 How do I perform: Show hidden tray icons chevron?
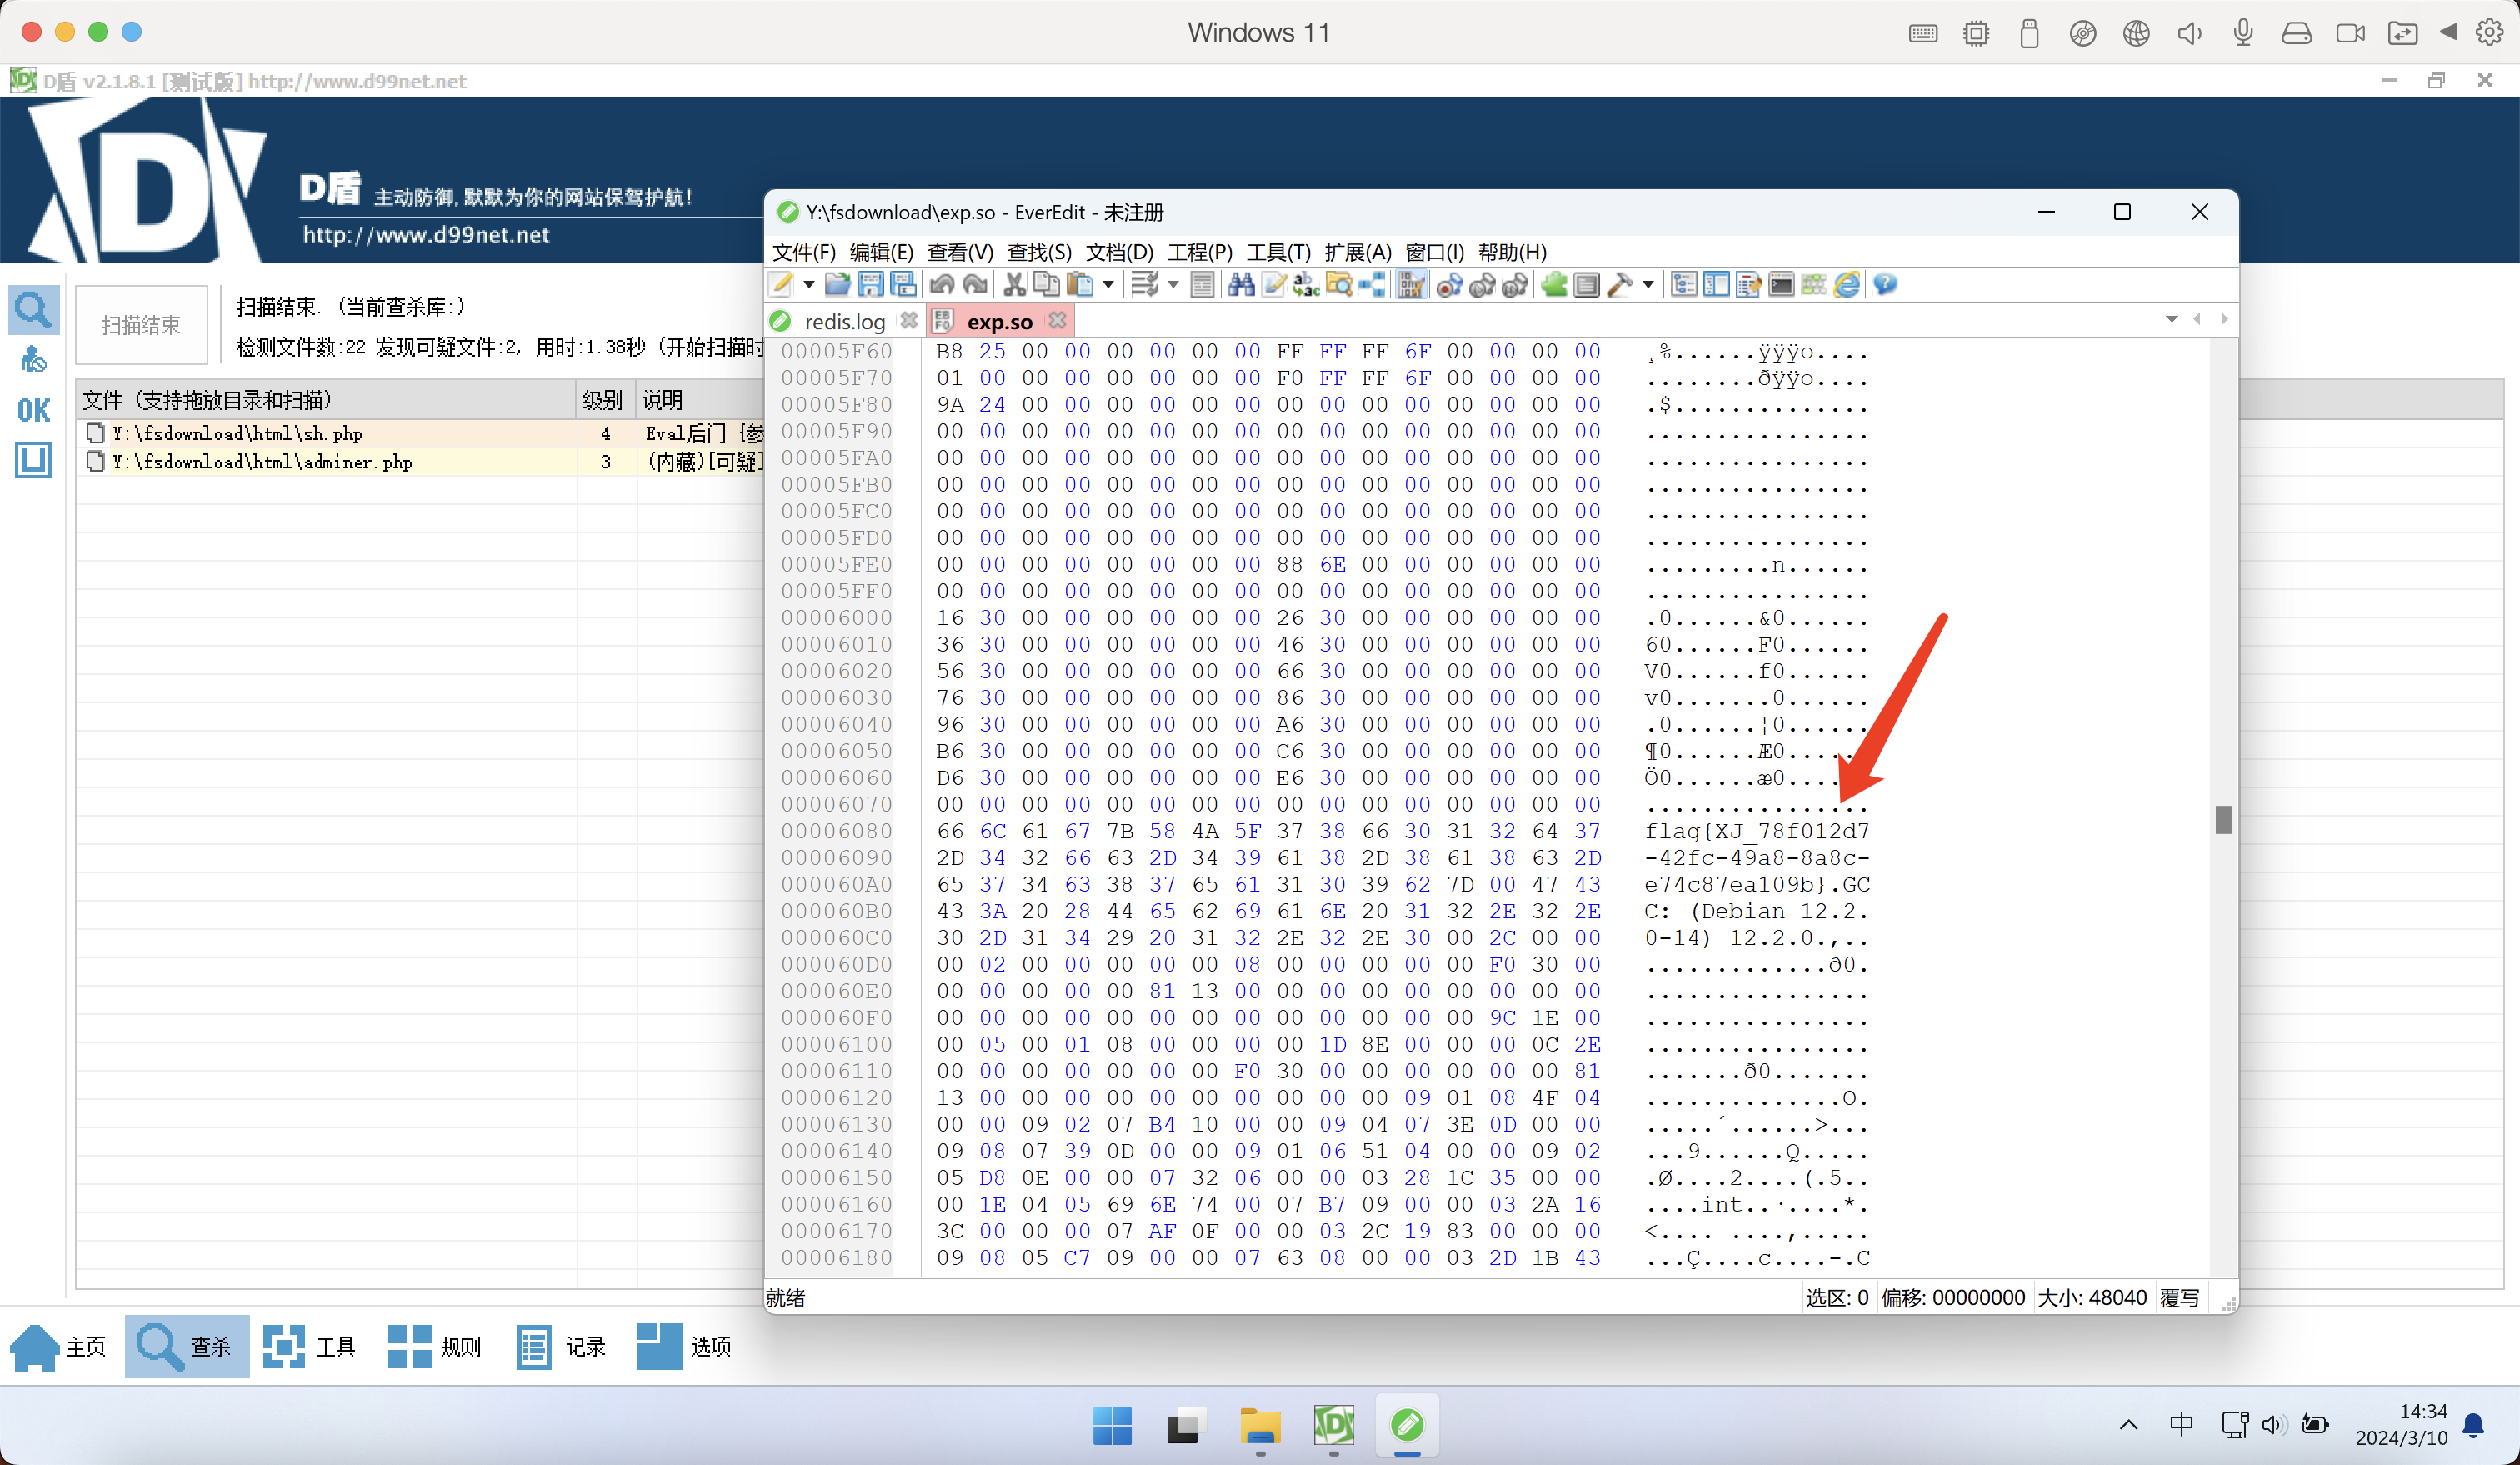click(x=2129, y=1425)
